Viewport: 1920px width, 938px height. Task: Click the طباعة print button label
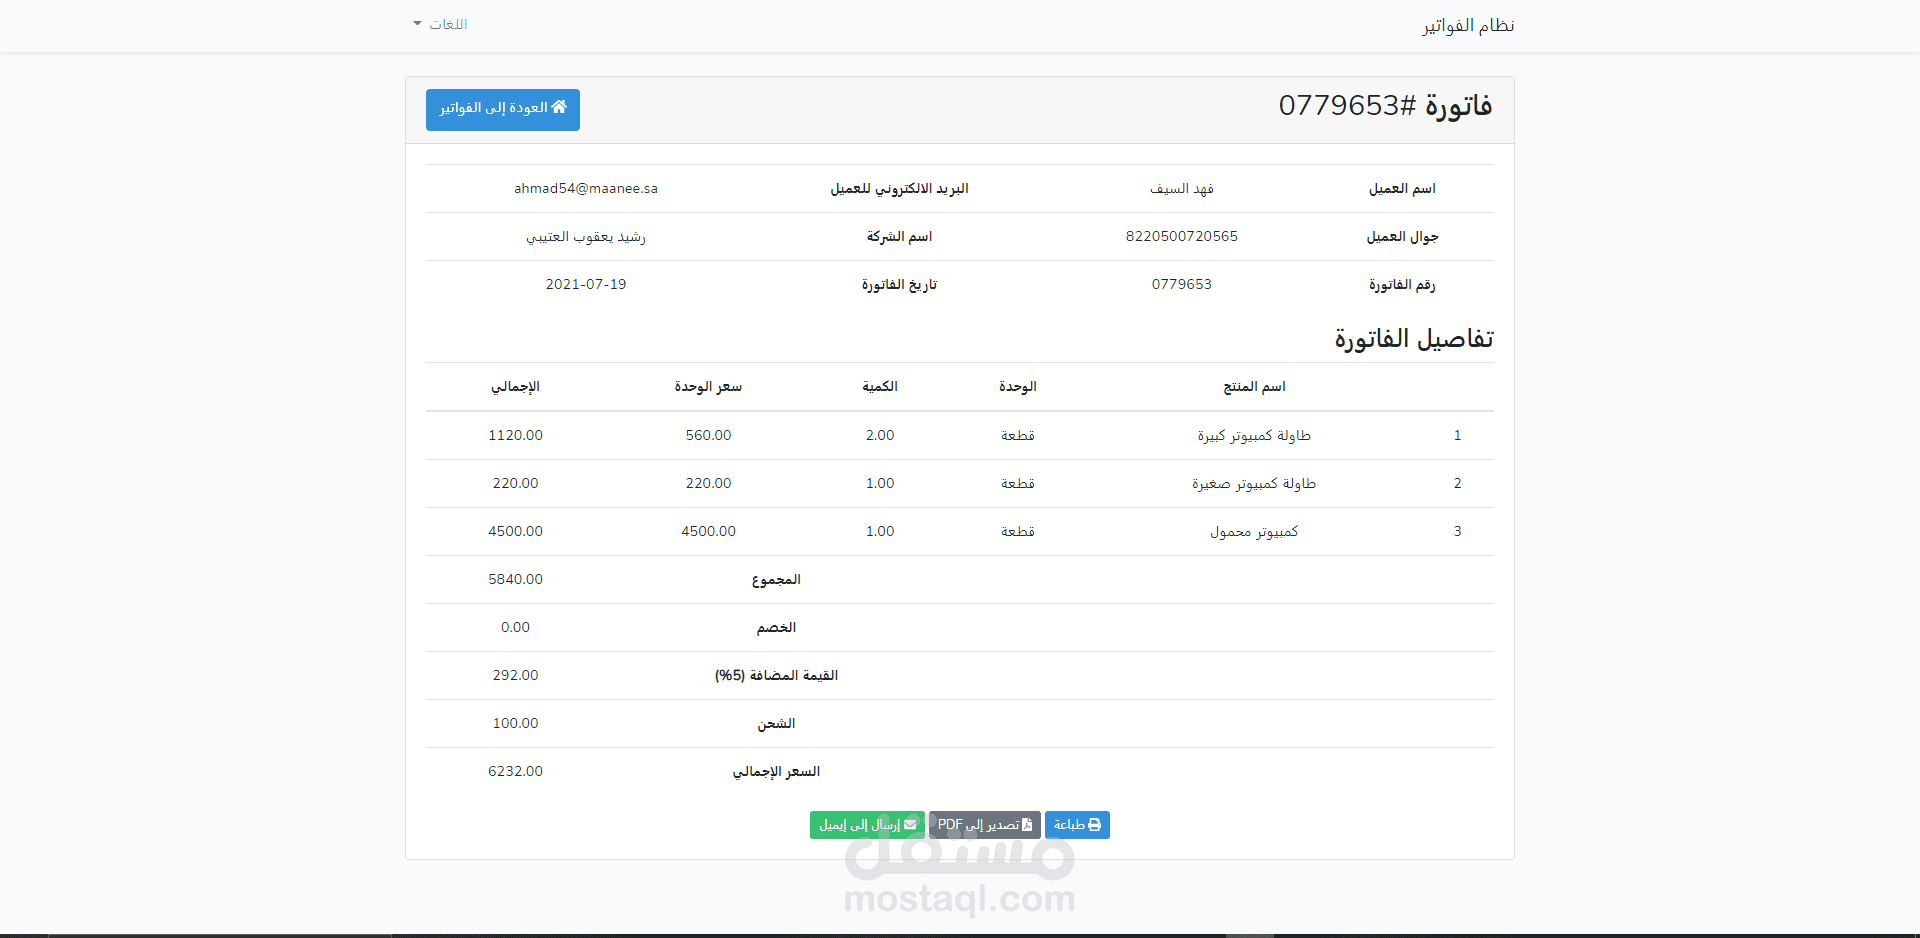[x=1069, y=825]
